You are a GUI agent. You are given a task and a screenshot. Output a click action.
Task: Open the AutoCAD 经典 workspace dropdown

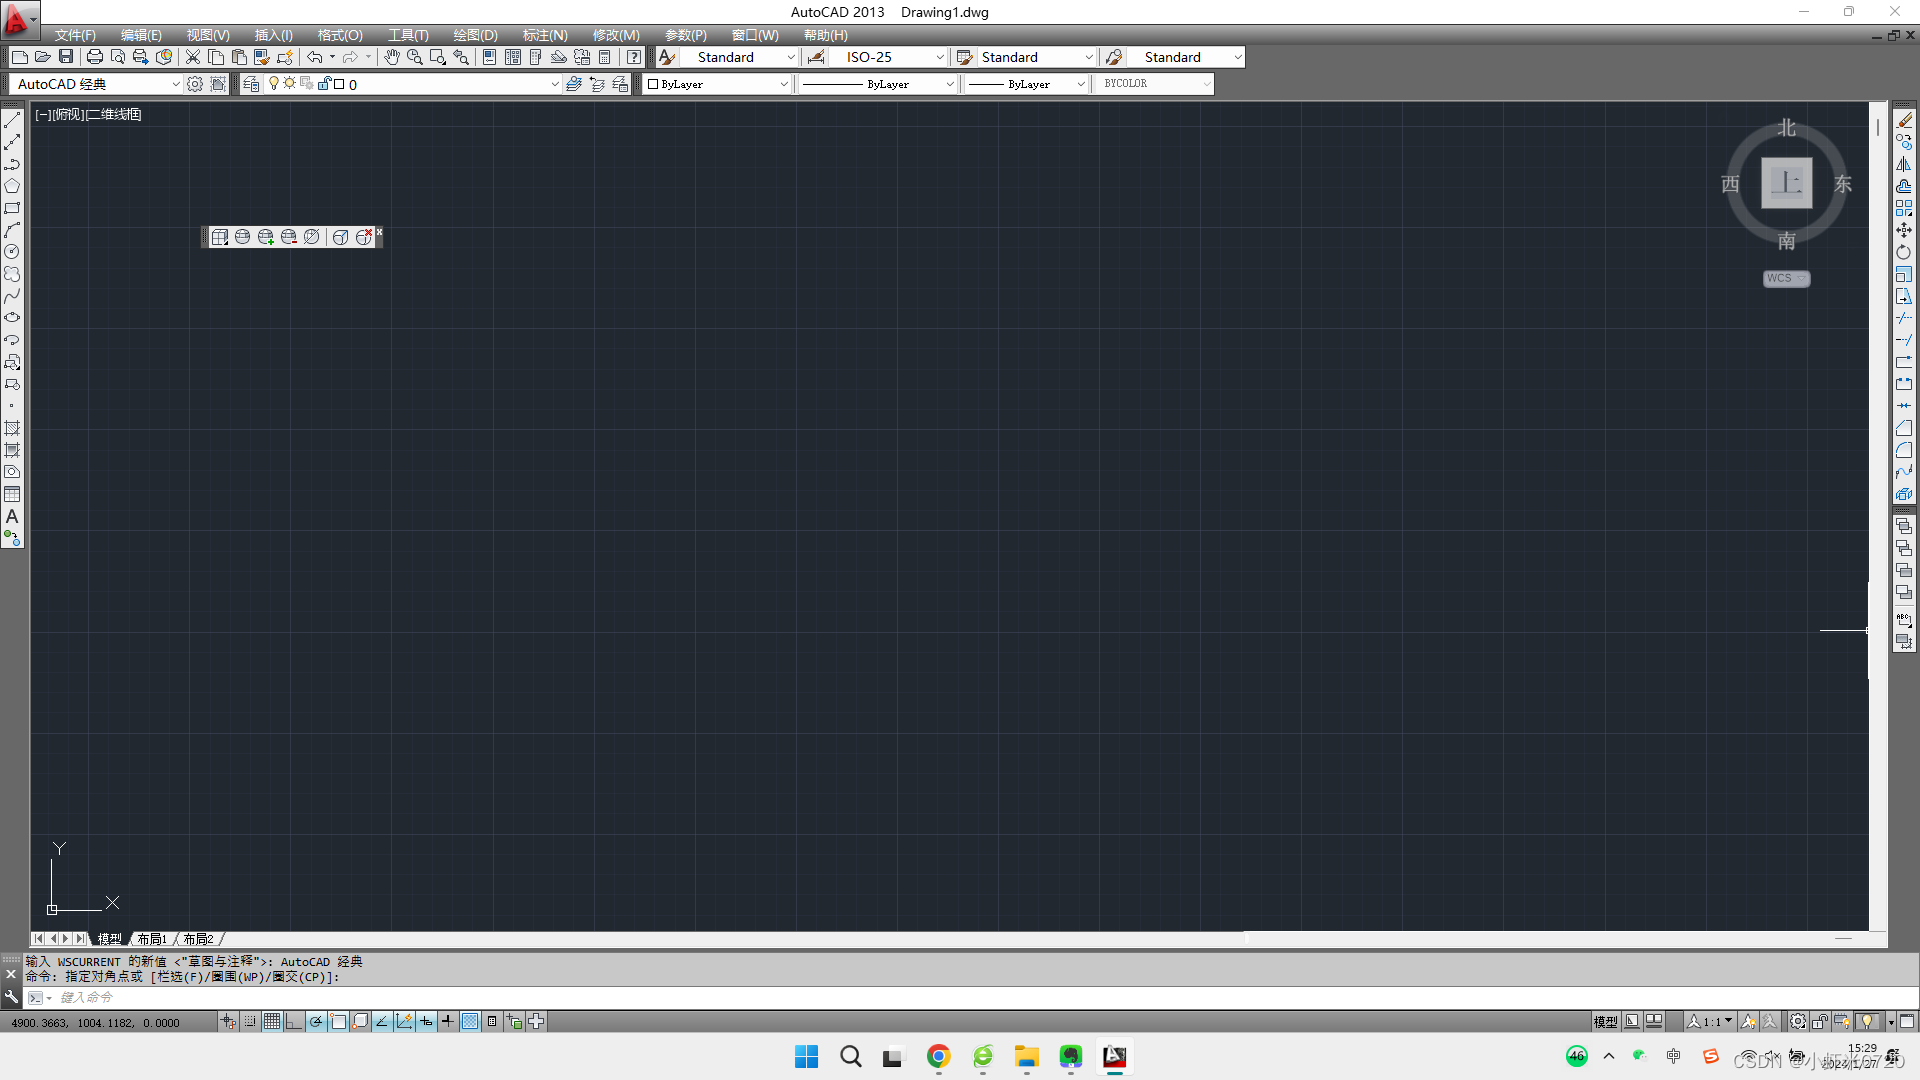point(176,84)
